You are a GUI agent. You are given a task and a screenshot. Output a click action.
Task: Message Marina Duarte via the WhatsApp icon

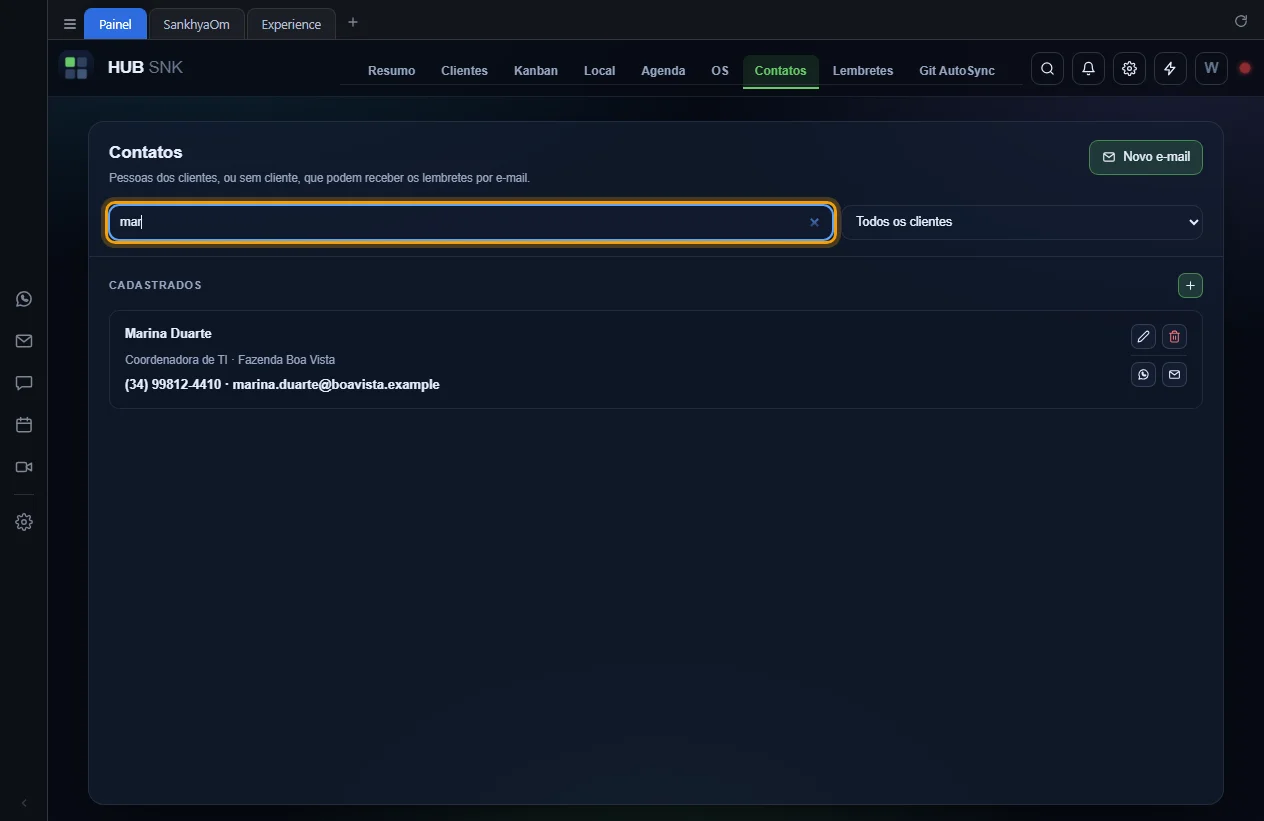[1143, 374]
